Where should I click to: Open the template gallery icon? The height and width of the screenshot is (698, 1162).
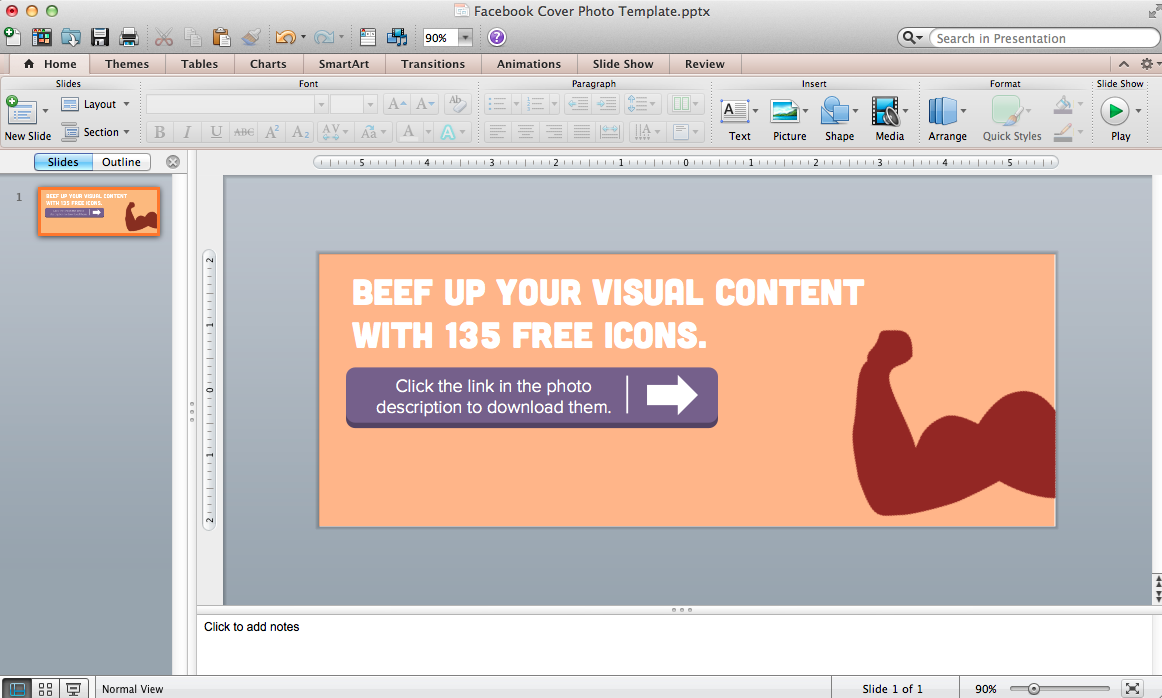tap(42, 37)
